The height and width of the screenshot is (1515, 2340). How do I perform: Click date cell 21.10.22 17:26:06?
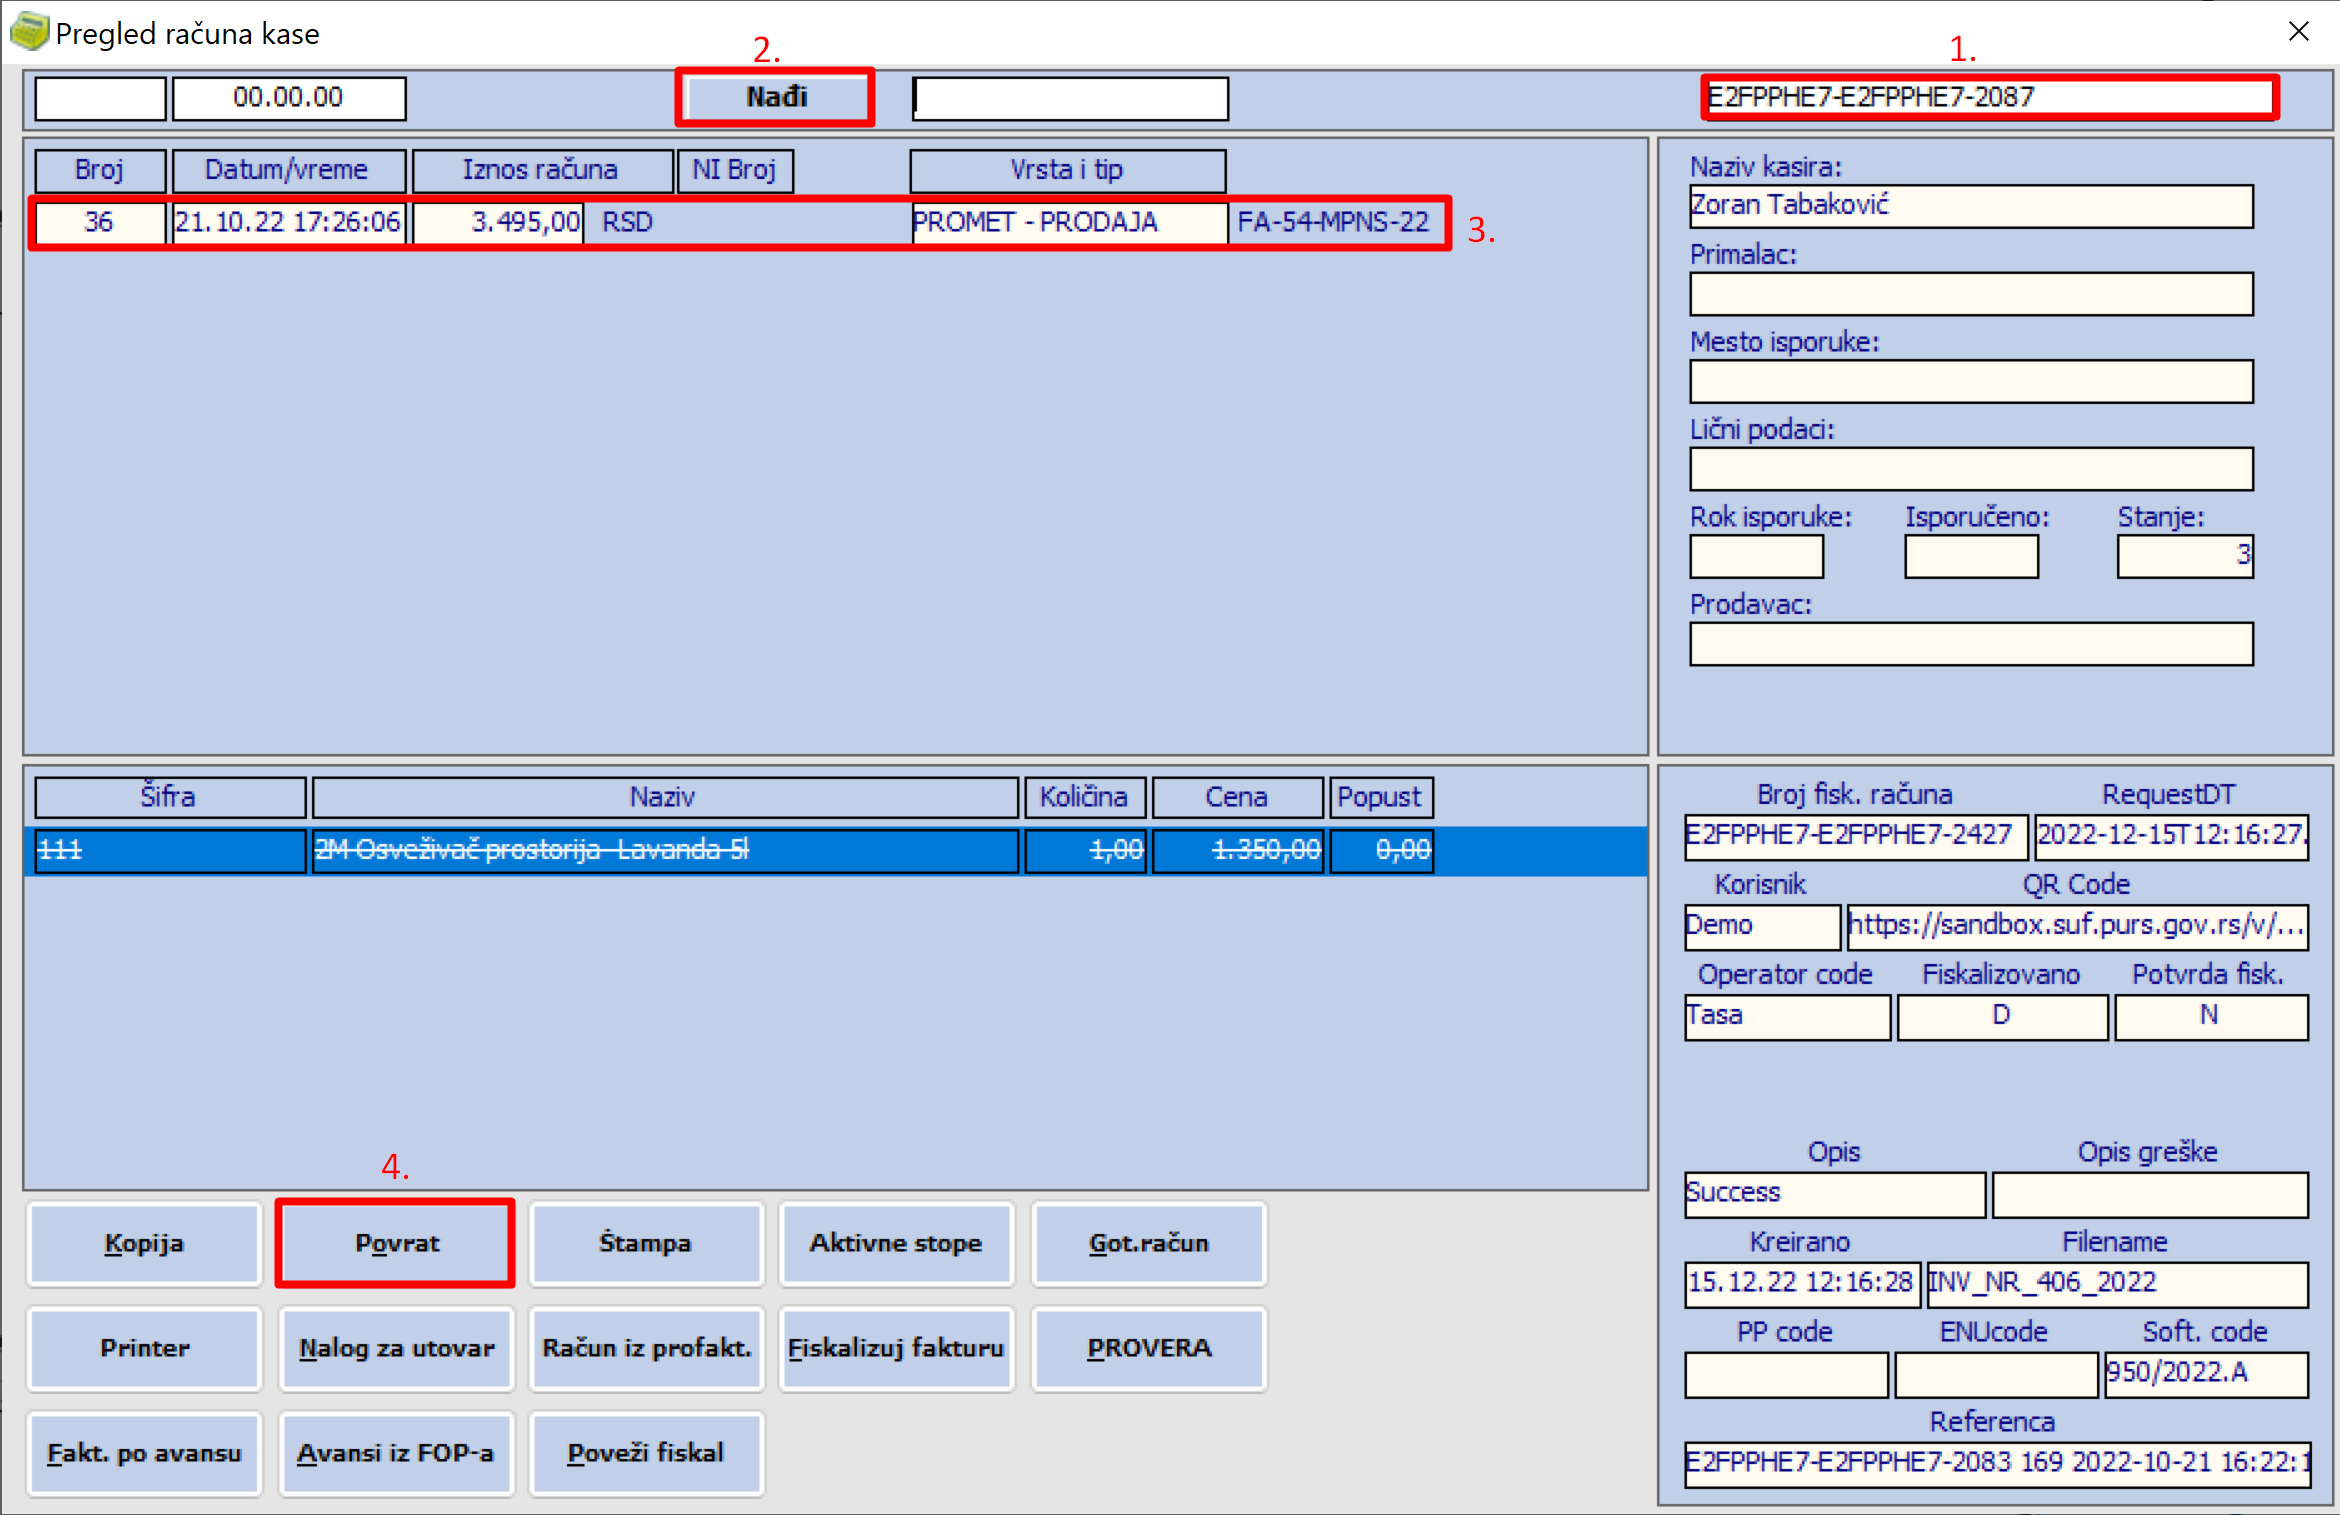coord(288,222)
